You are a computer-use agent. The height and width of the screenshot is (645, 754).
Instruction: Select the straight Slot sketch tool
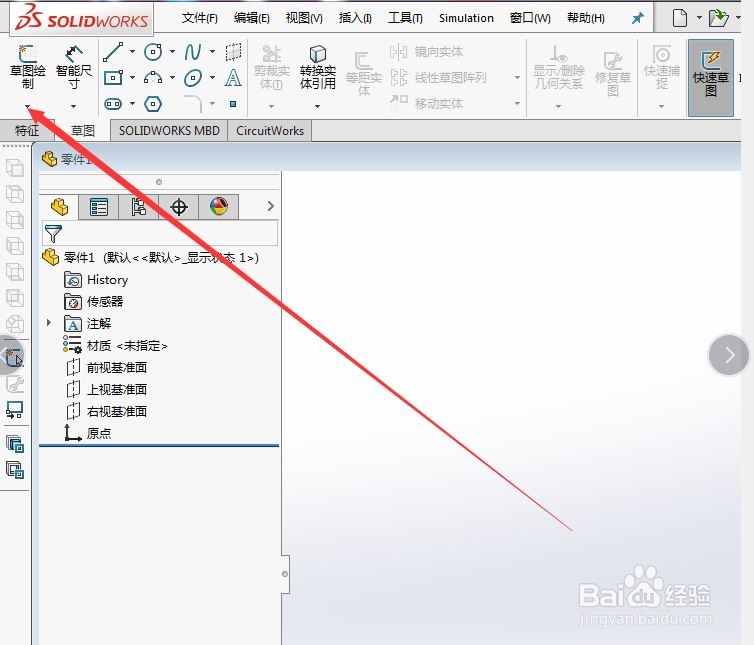coord(113,104)
